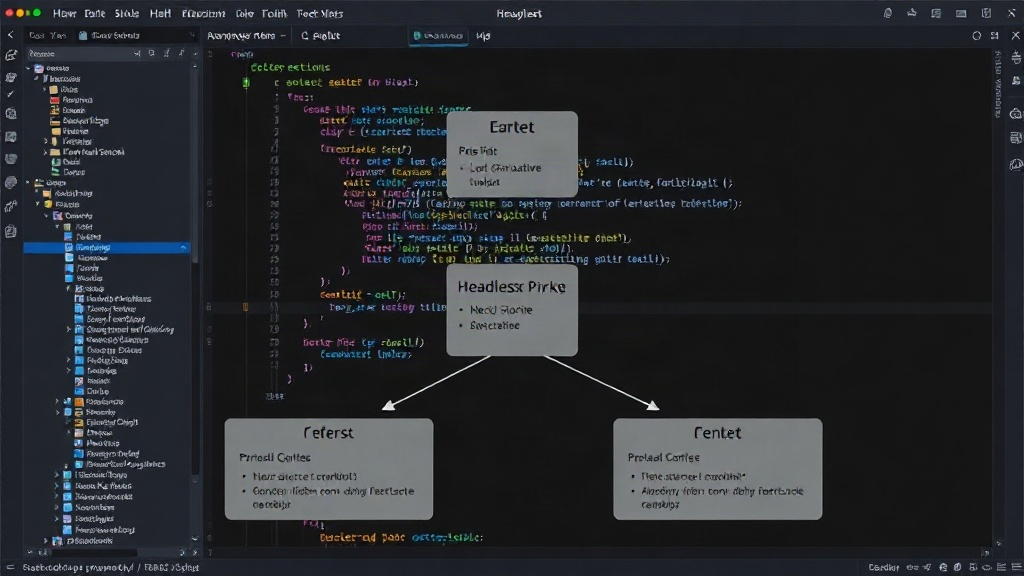
Task: Open the gauge-shaped icon in right tool strip
Action: point(1016,165)
